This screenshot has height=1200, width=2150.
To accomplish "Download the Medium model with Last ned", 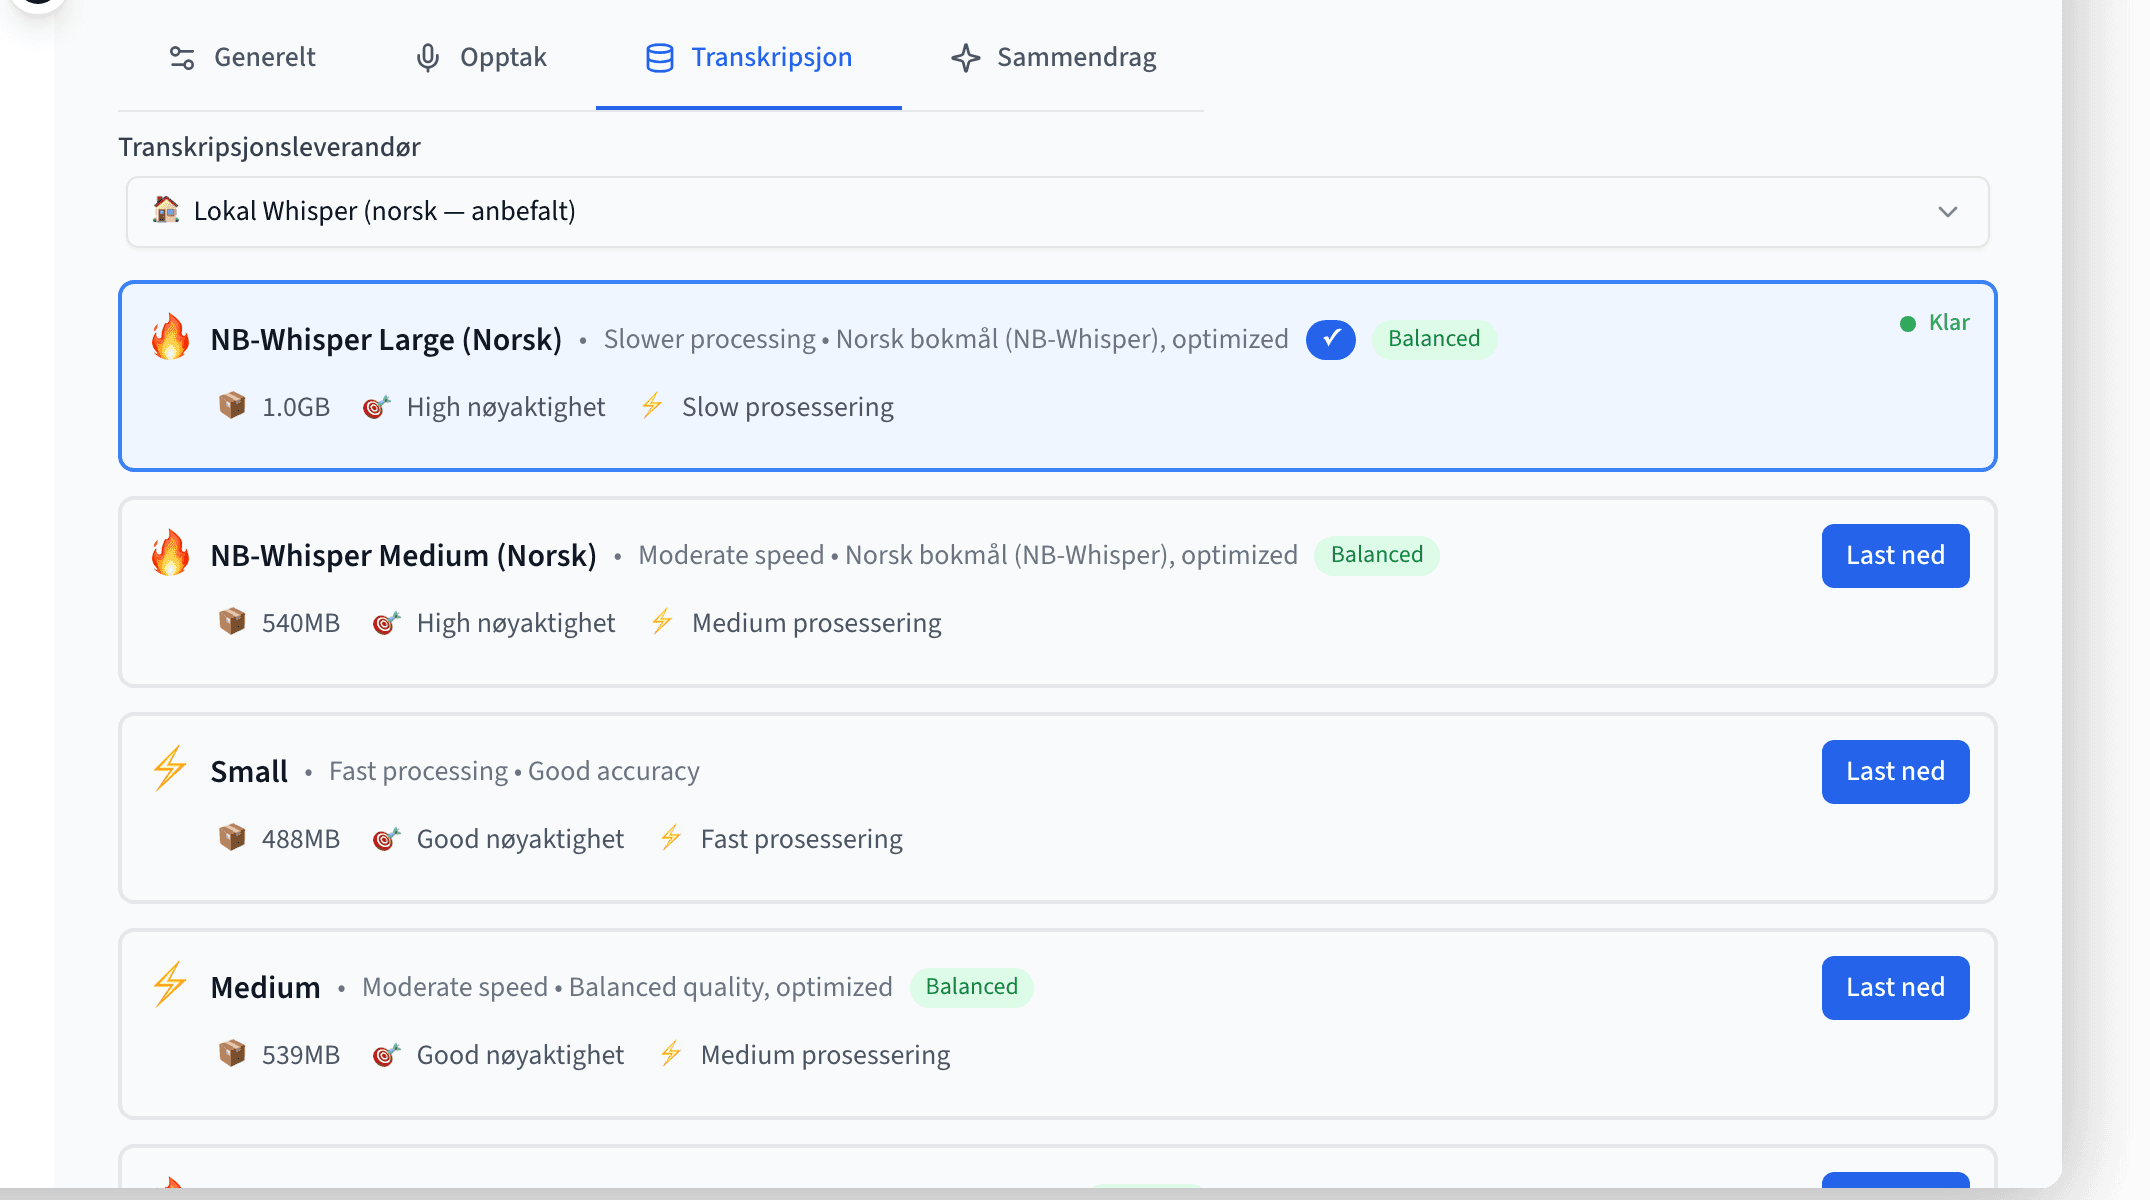I will click(1895, 988).
